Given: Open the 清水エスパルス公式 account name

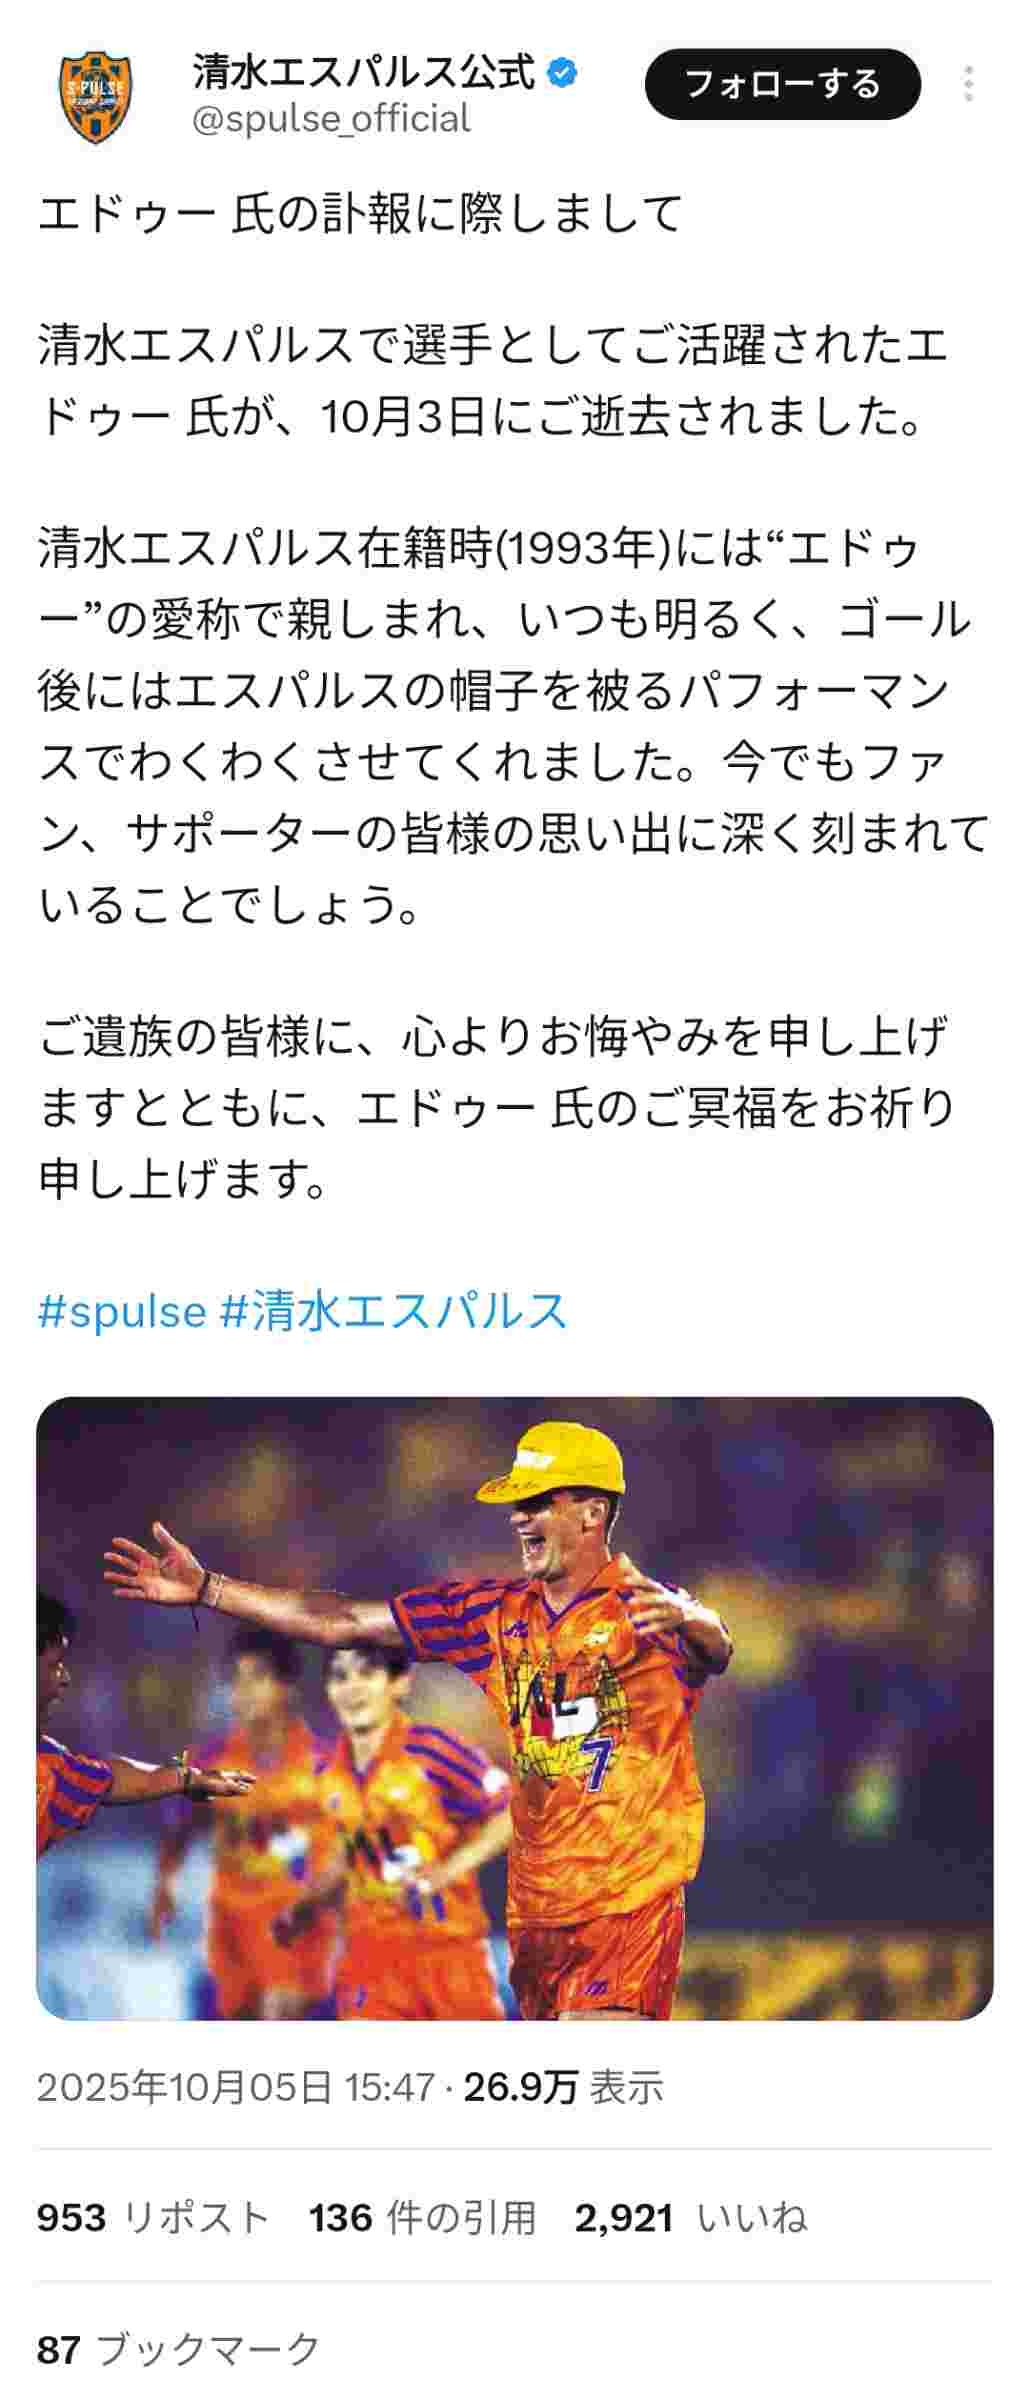Looking at the screenshot, I should pos(364,73).
